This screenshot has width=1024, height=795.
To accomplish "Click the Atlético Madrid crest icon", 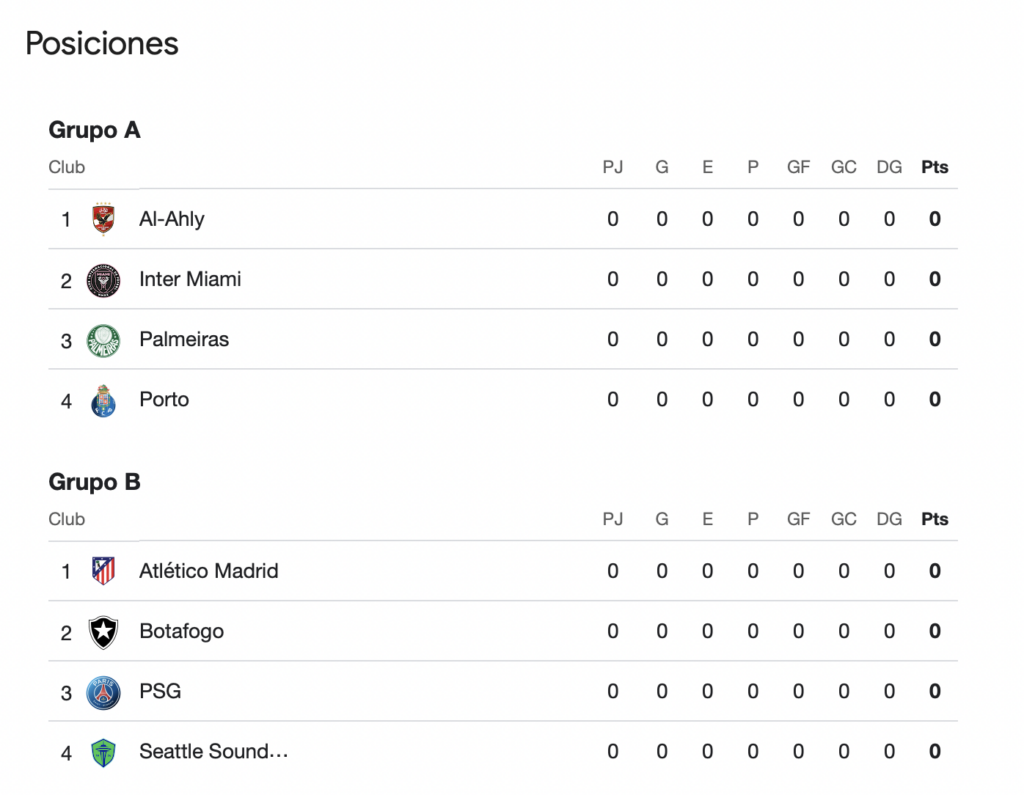I will (103, 571).
